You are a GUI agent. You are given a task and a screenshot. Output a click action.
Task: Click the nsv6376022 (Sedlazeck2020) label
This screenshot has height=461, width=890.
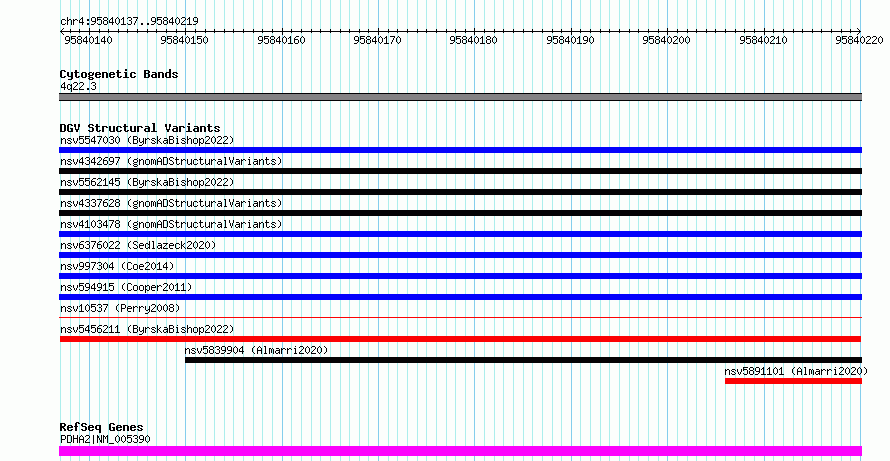pos(138,245)
